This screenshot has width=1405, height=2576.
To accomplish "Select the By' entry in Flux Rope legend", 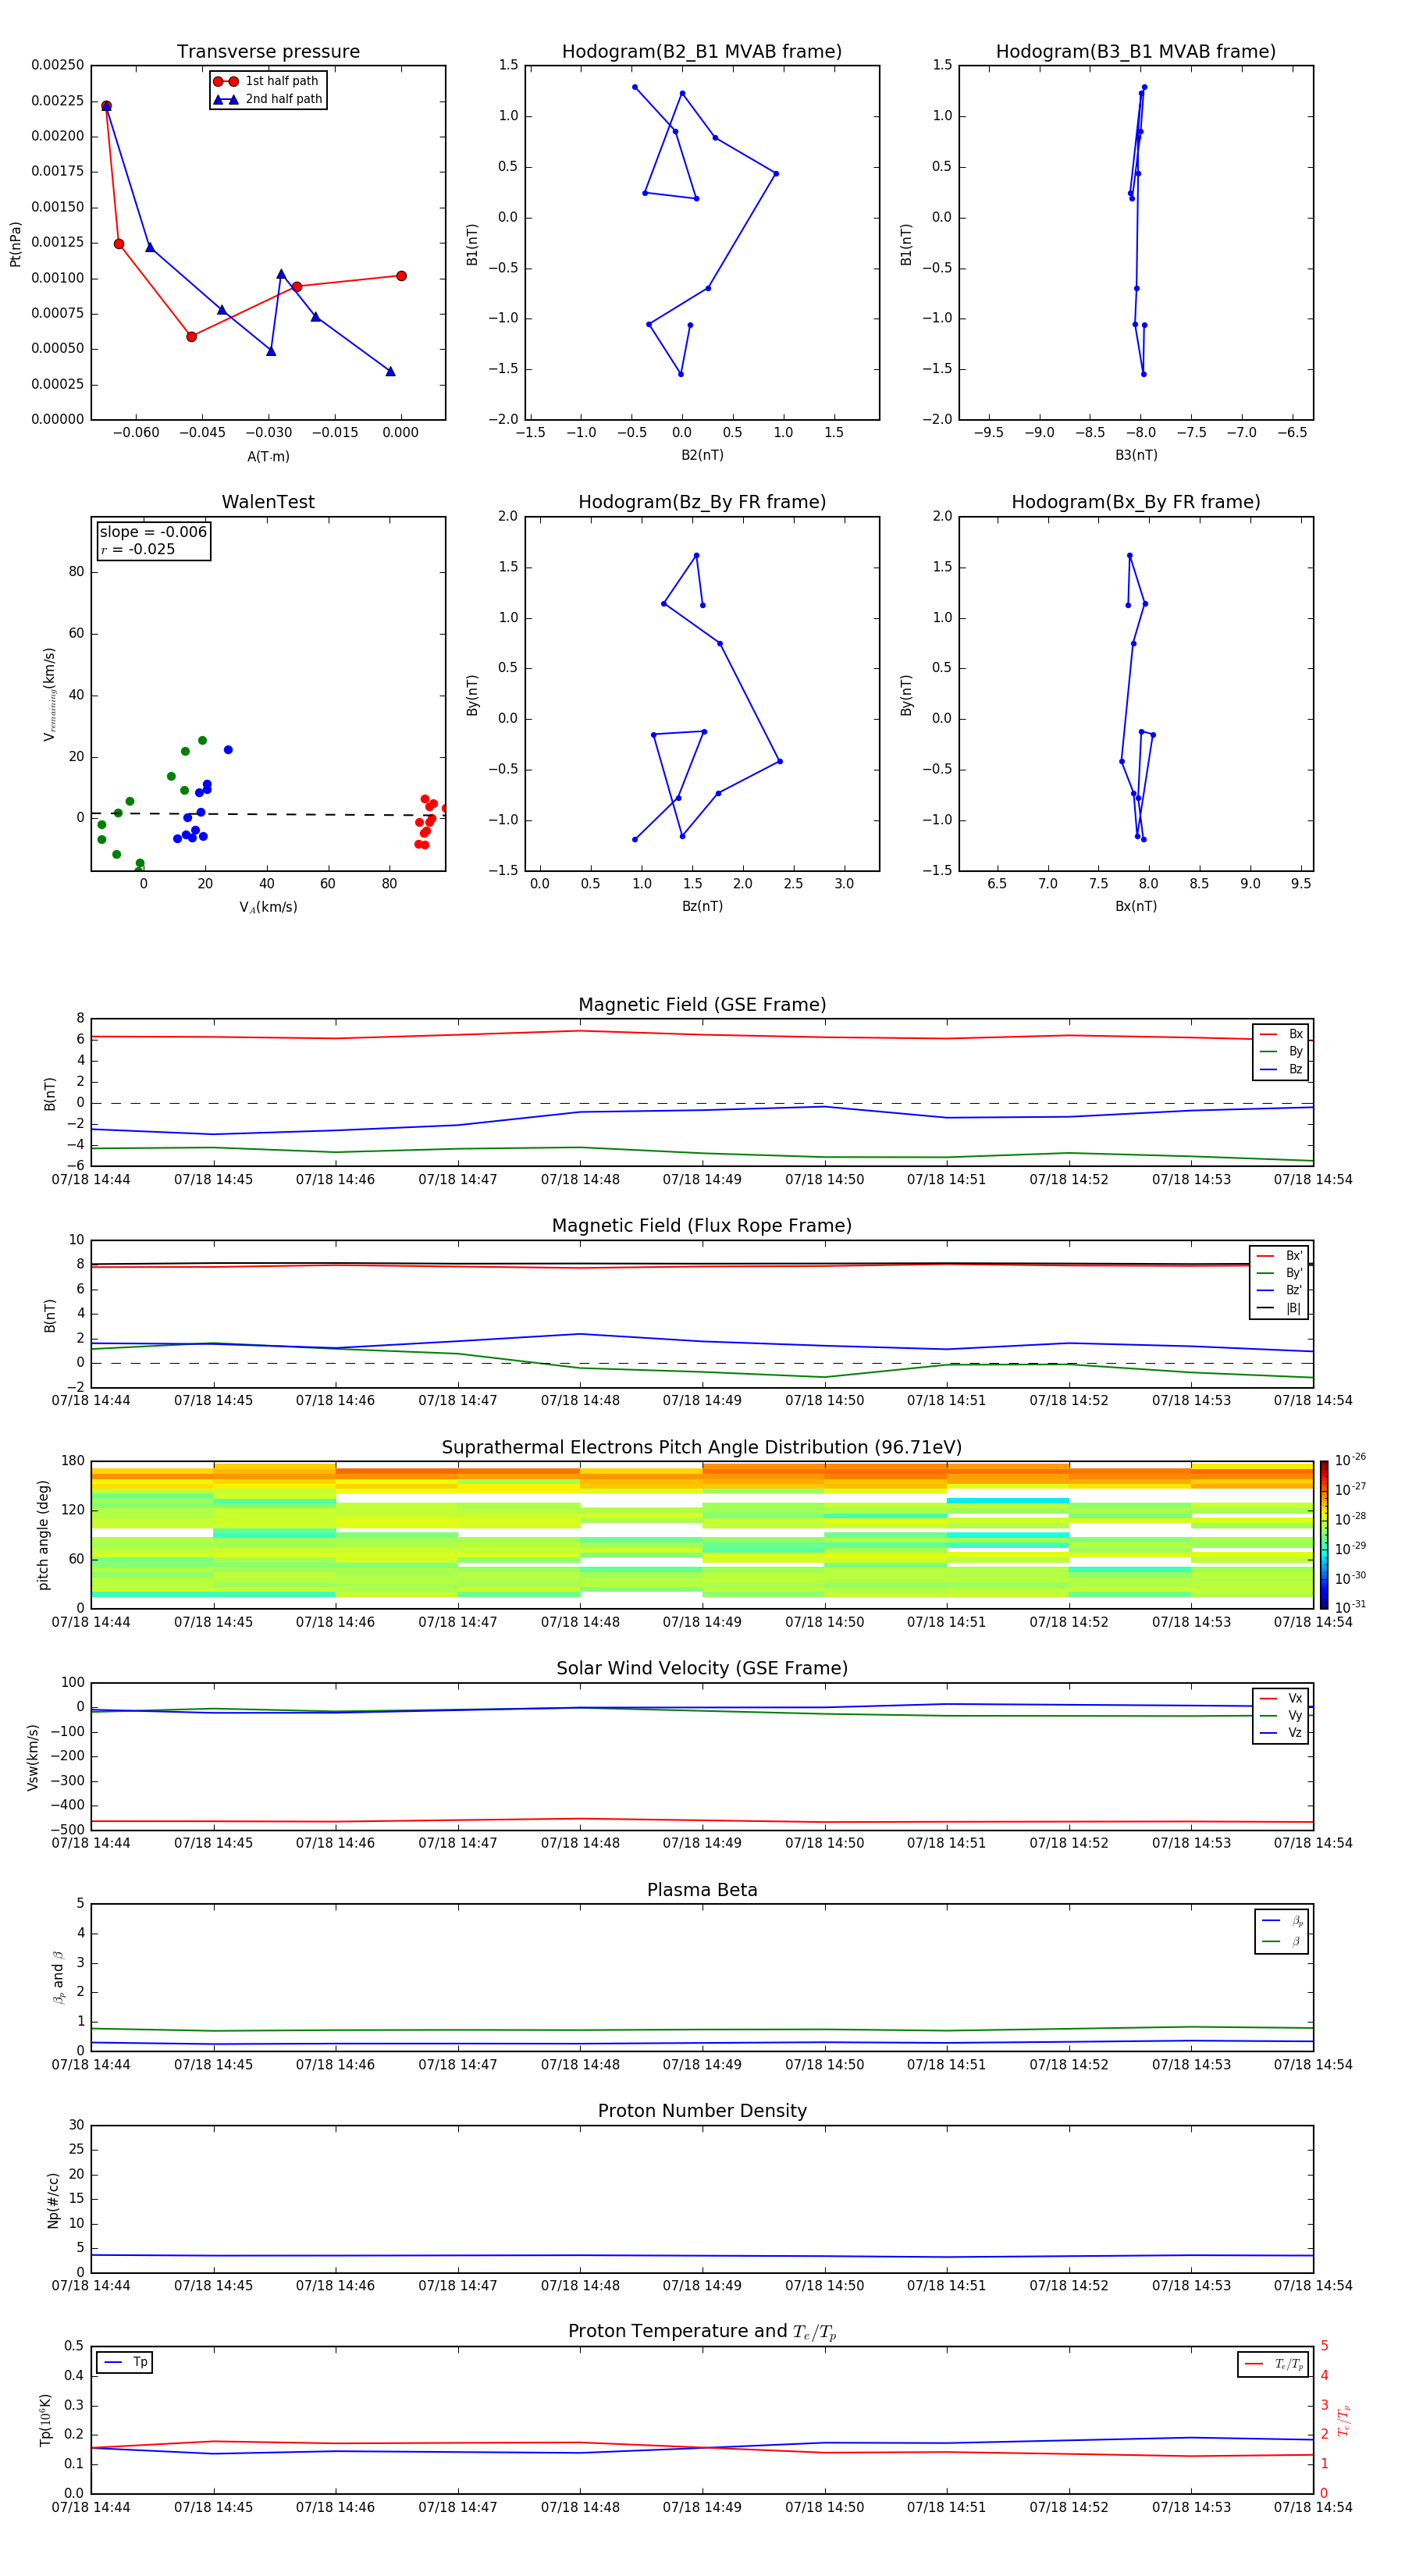I will (1279, 1273).
